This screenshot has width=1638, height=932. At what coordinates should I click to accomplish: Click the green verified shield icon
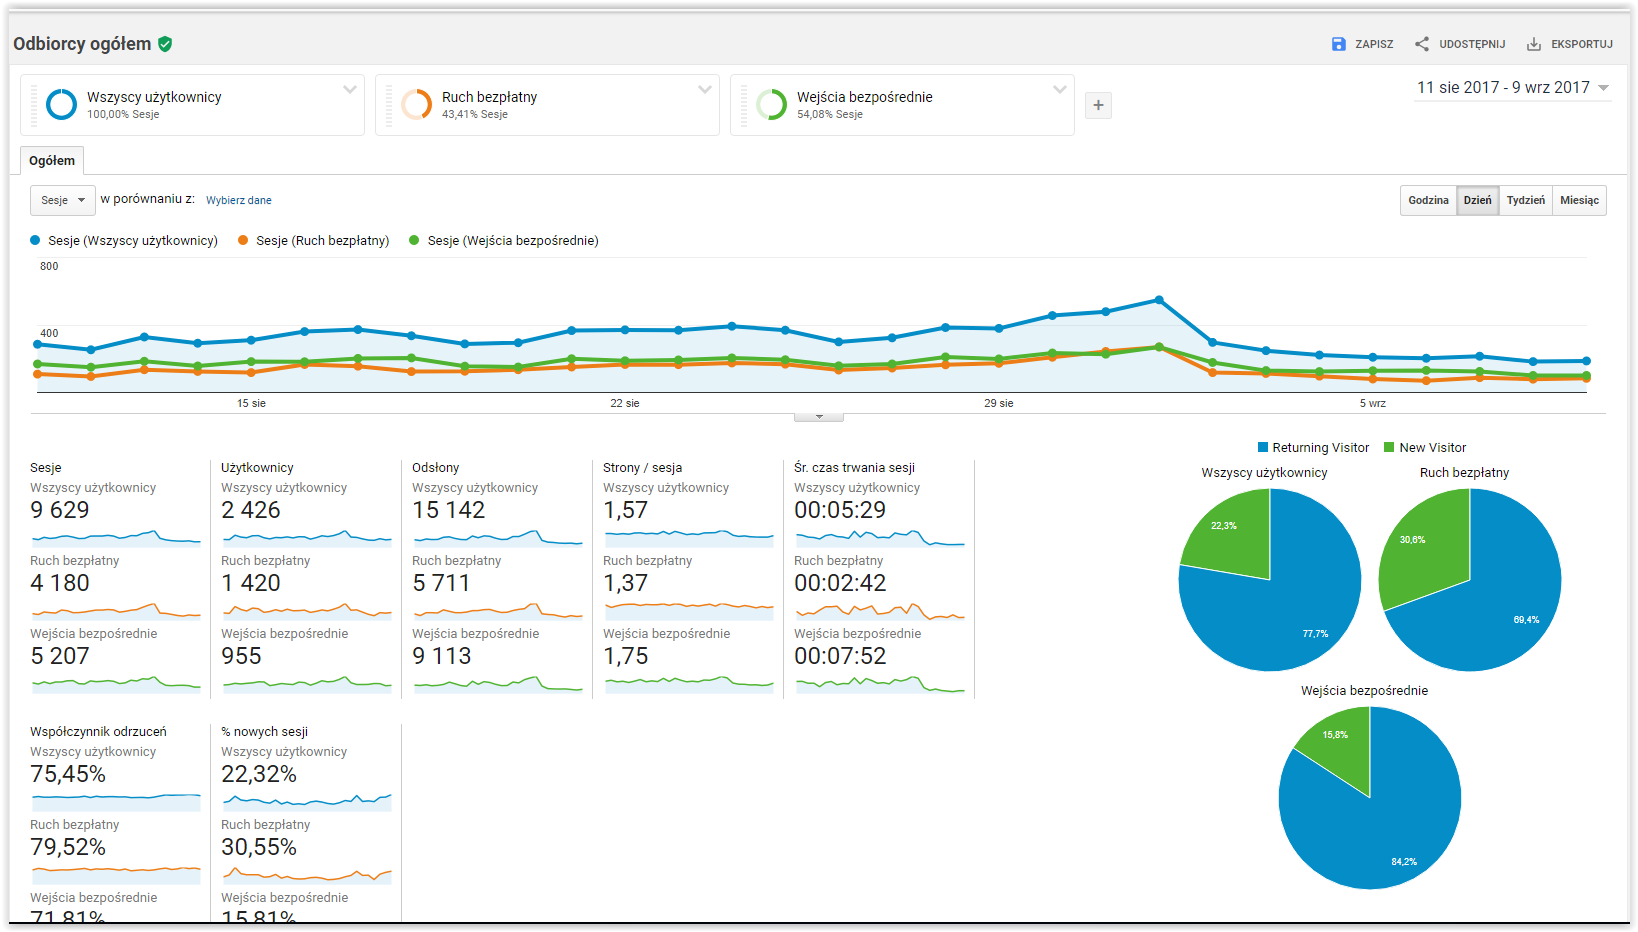pyautogui.click(x=165, y=44)
